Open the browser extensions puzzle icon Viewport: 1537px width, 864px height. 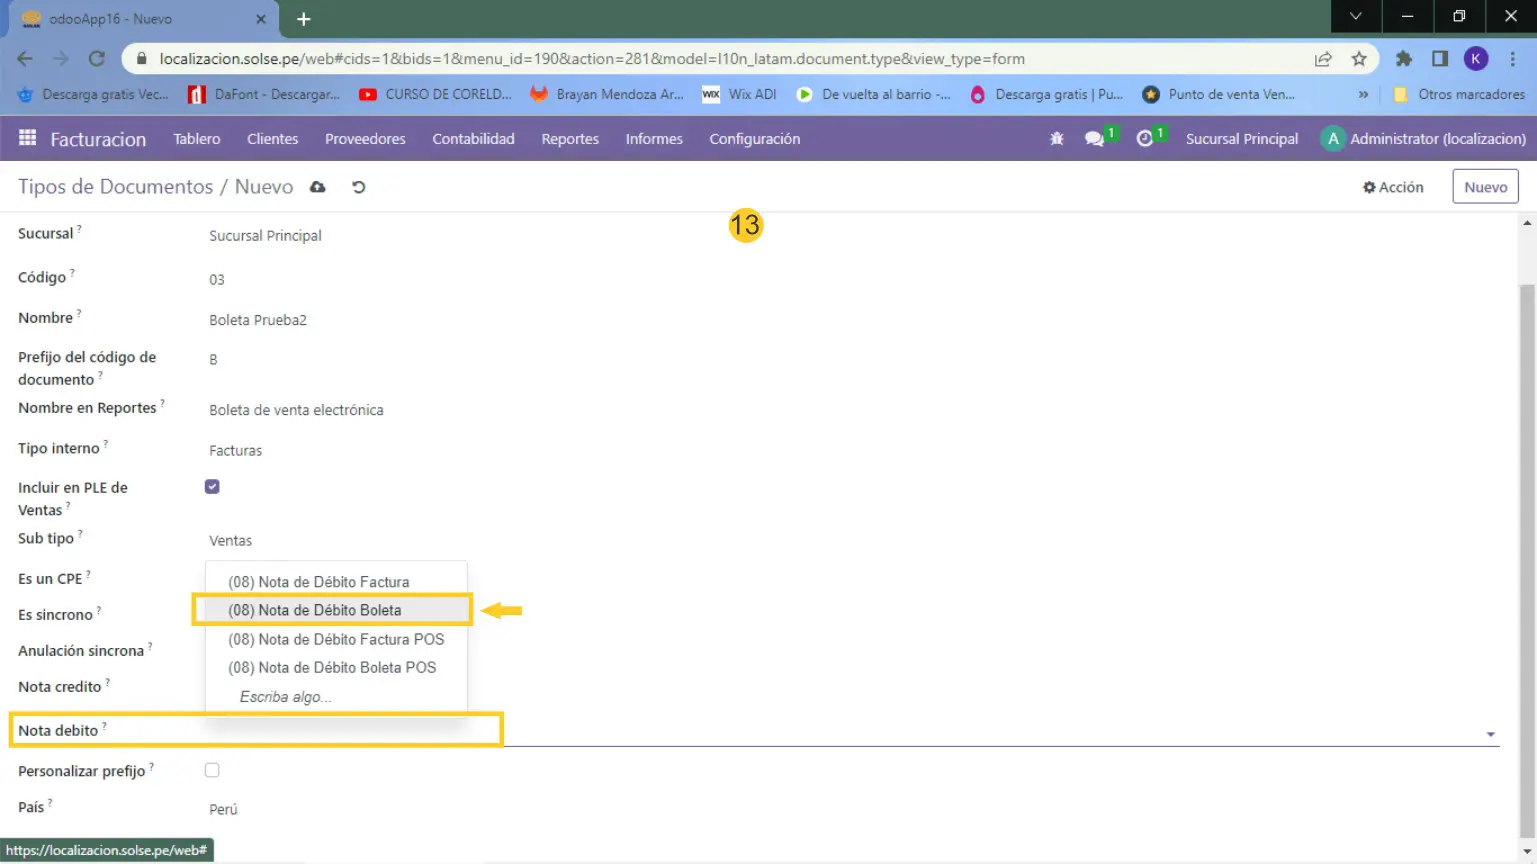point(1403,59)
